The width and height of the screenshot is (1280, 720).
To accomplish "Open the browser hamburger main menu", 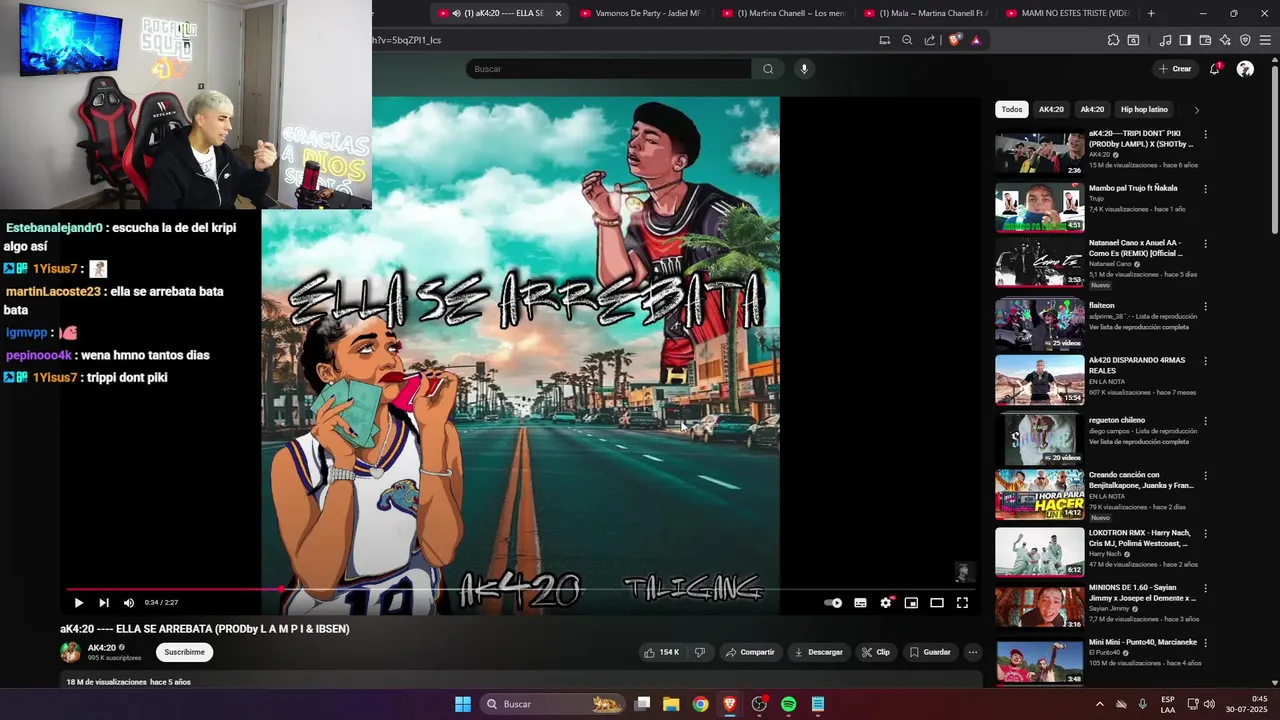I will click(1265, 40).
